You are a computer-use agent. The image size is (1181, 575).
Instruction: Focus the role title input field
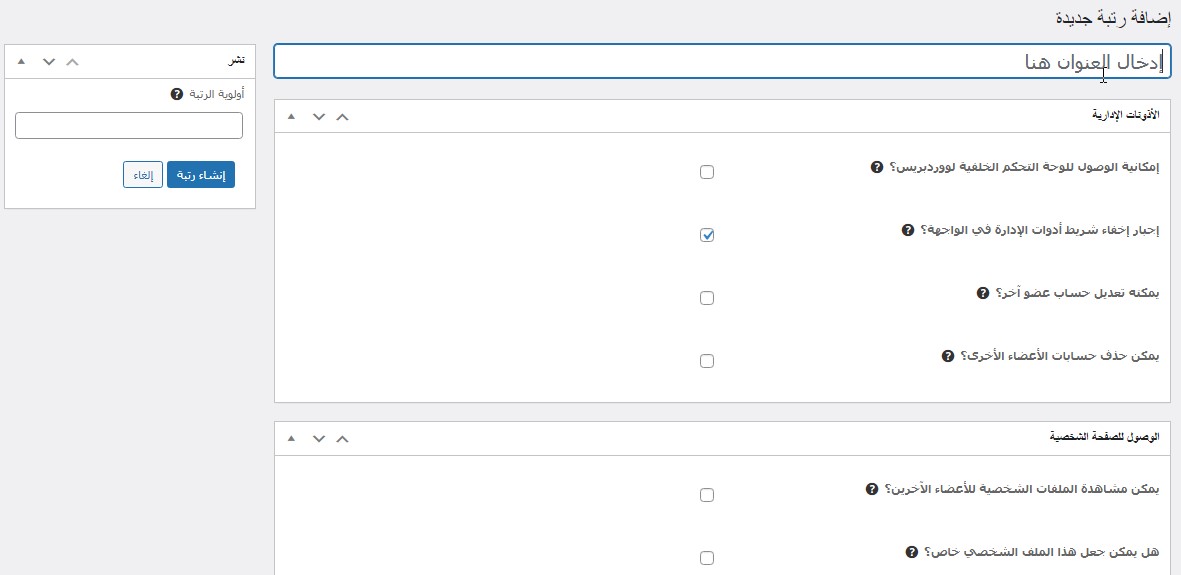point(722,61)
